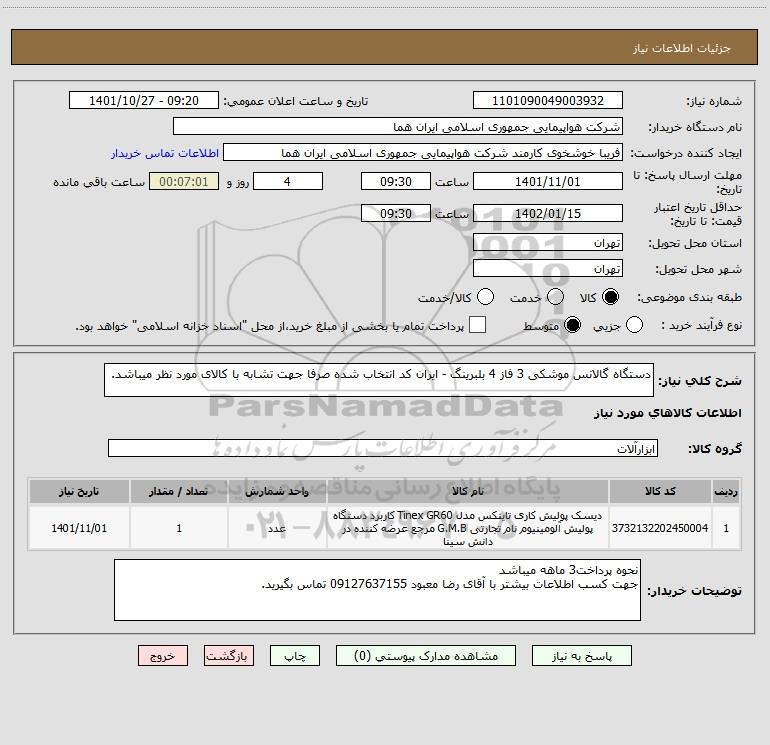
Task: Click مشاهده مدارک پیوستی (0) button
Action: pyautogui.click(x=426, y=656)
